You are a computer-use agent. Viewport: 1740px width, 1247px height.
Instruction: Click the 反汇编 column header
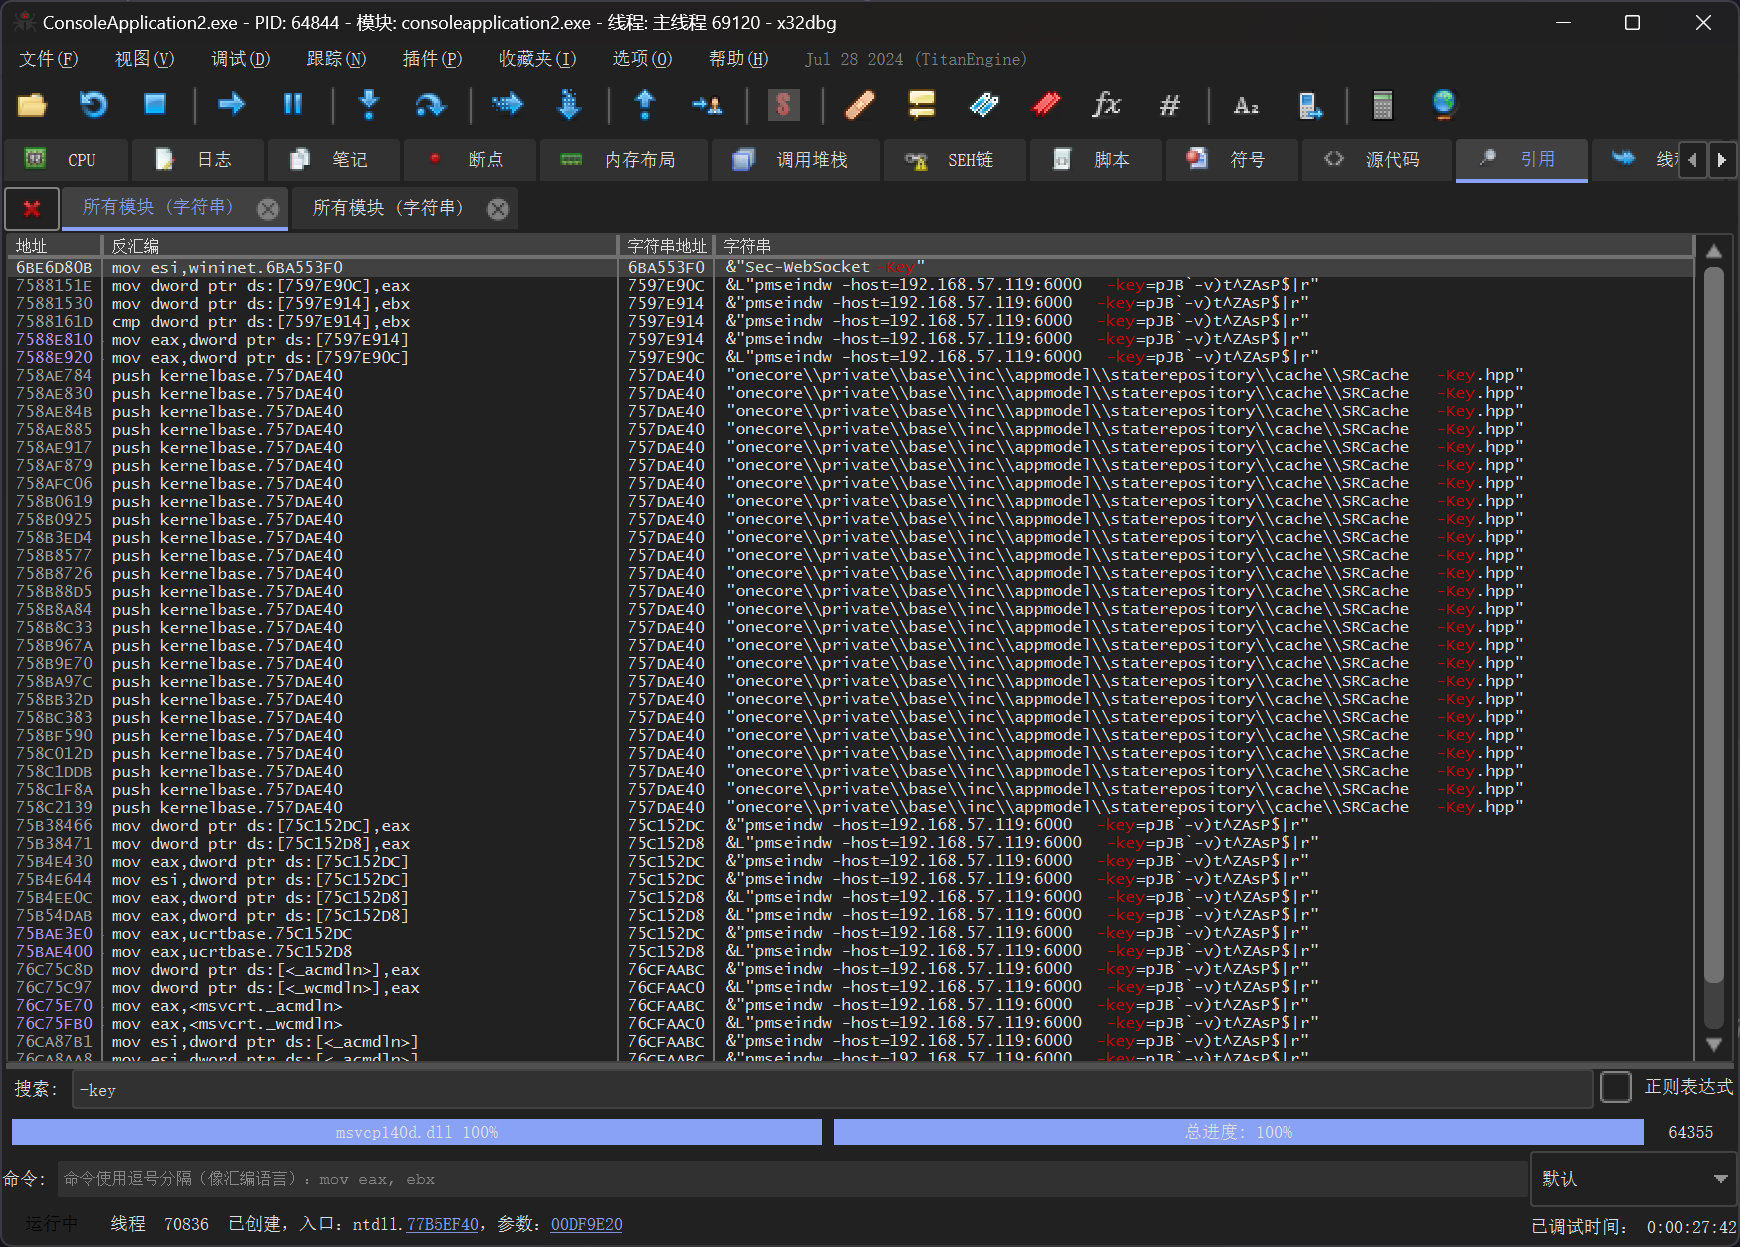[x=360, y=246]
